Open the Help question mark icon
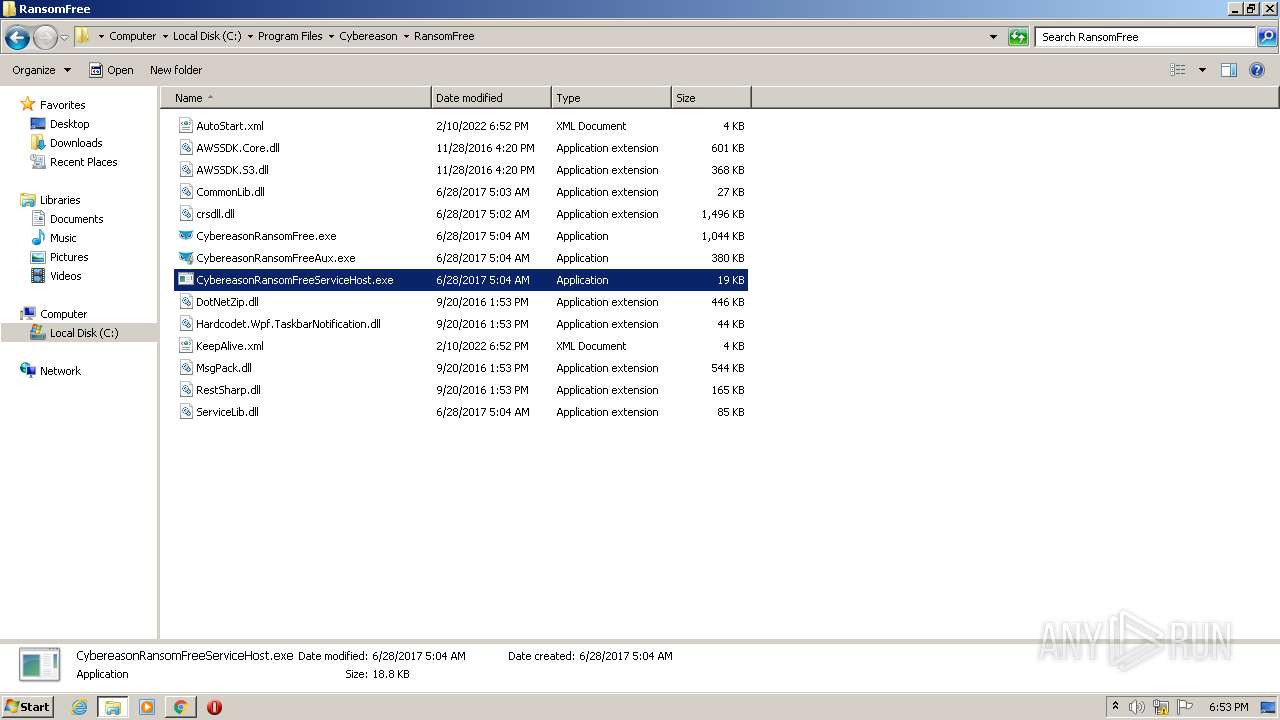1280x720 pixels. coord(1257,70)
